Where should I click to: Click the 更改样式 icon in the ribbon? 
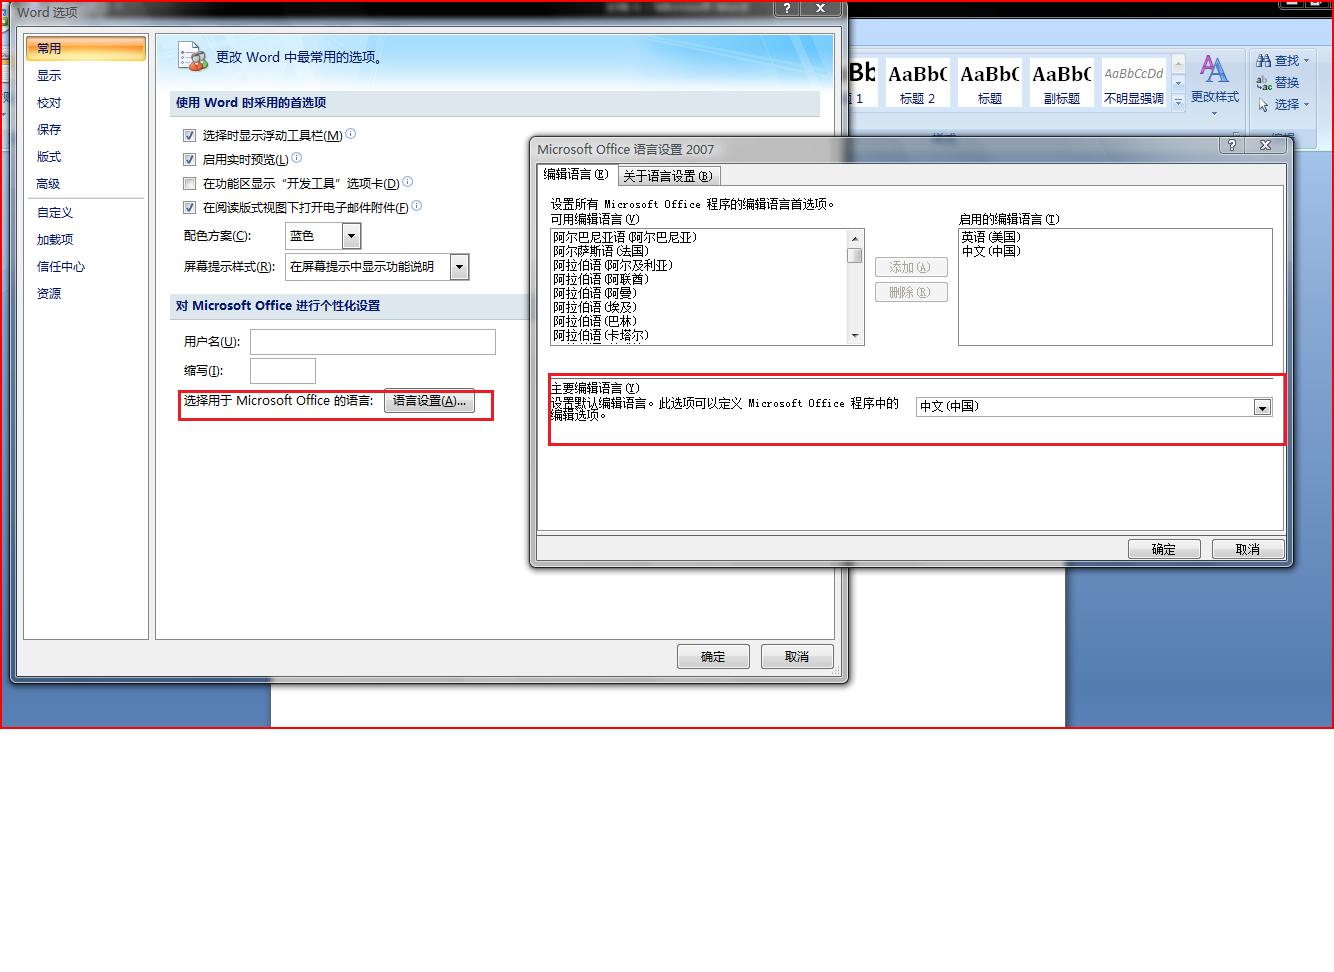tap(1214, 70)
